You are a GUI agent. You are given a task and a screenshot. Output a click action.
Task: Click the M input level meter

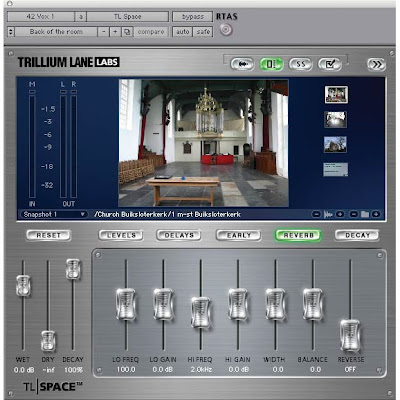tap(32, 147)
